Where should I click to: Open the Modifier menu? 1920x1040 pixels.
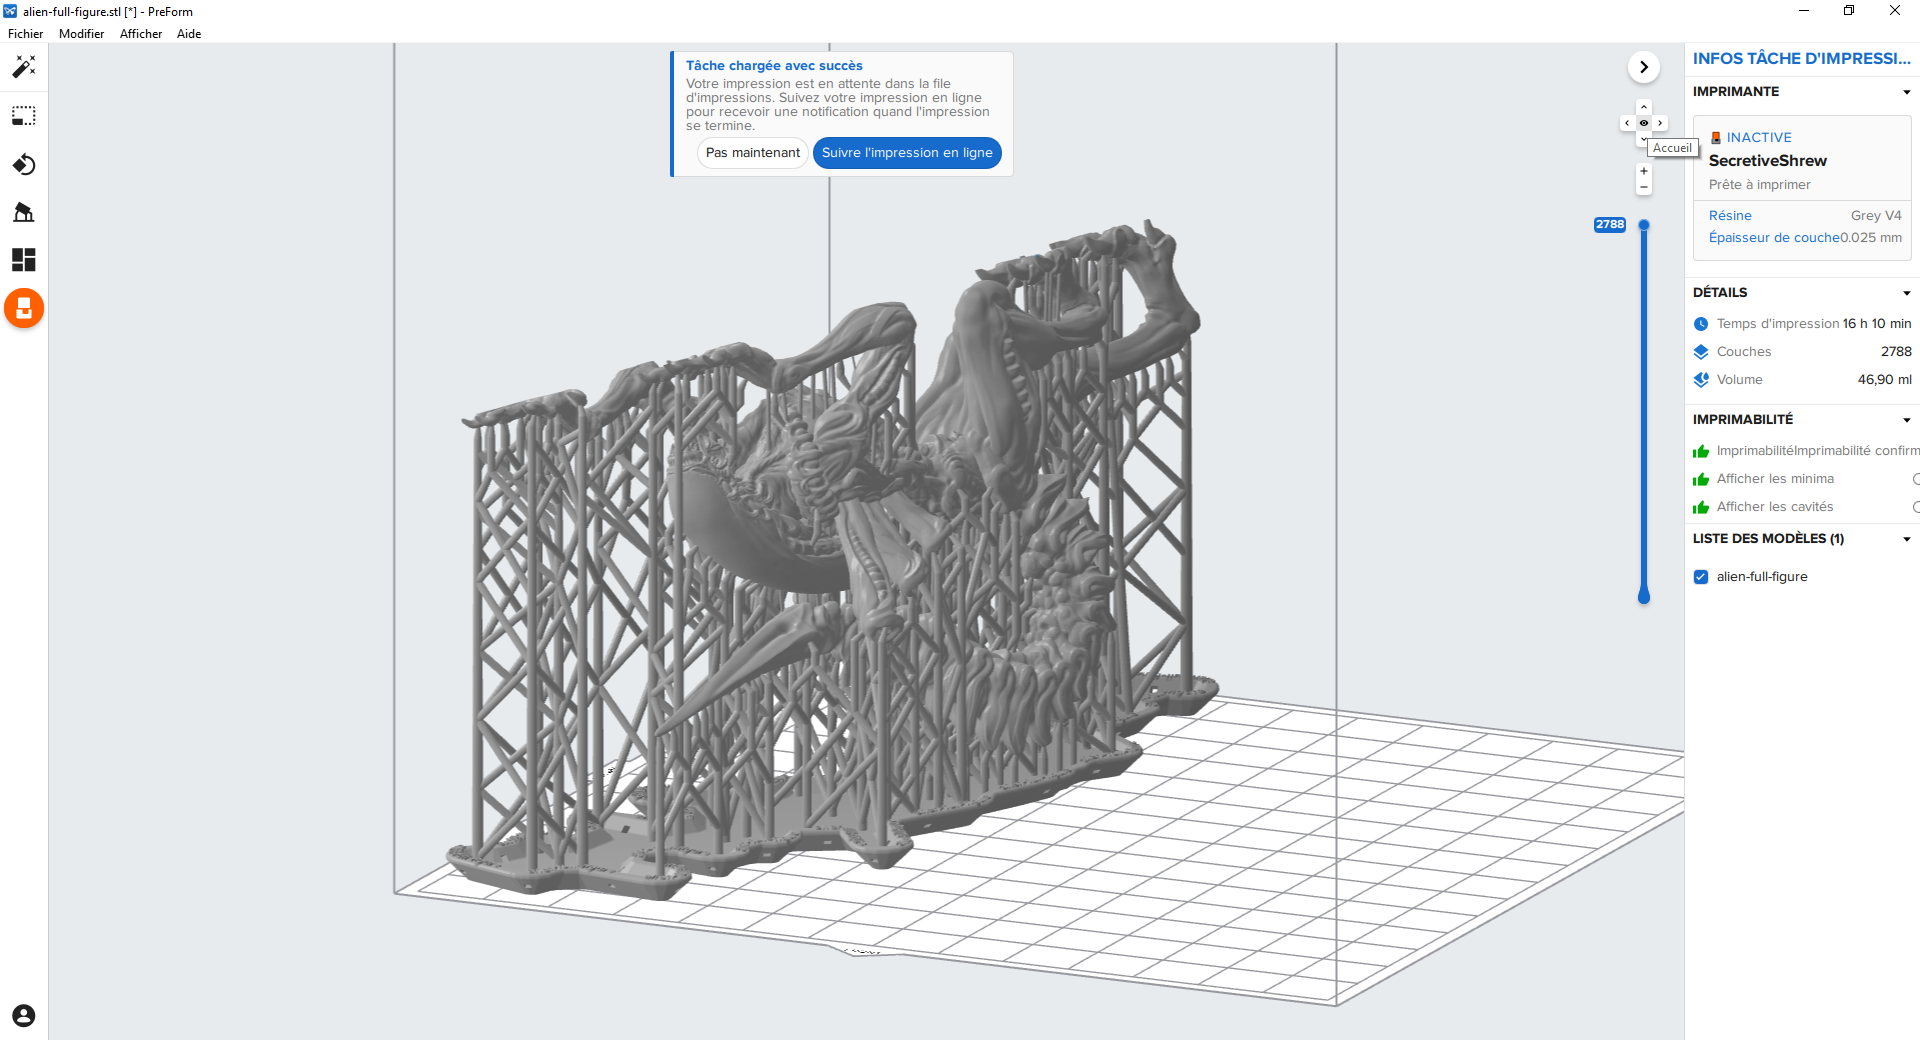tap(81, 34)
